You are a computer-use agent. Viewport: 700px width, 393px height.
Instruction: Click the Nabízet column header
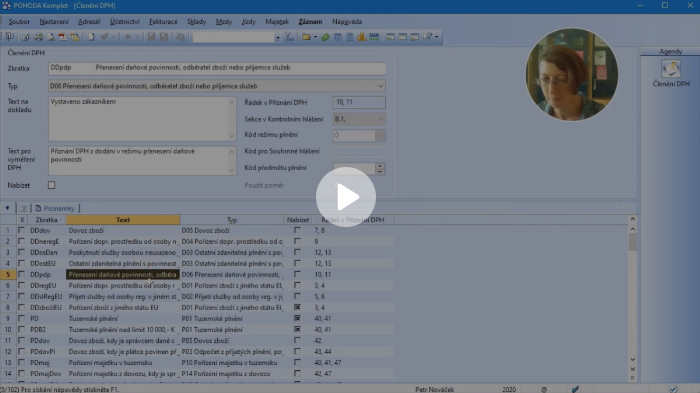coord(298,220)
